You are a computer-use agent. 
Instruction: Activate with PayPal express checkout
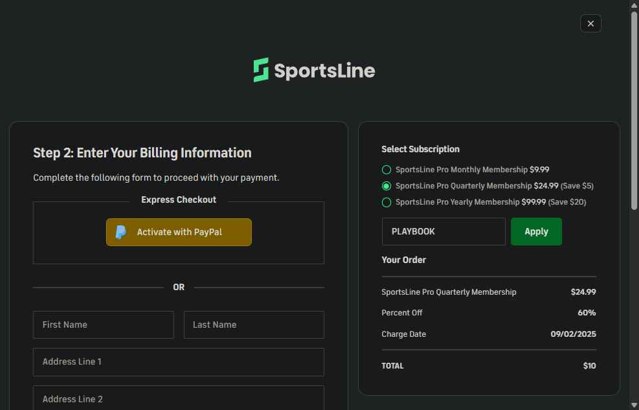coord(179,232)
